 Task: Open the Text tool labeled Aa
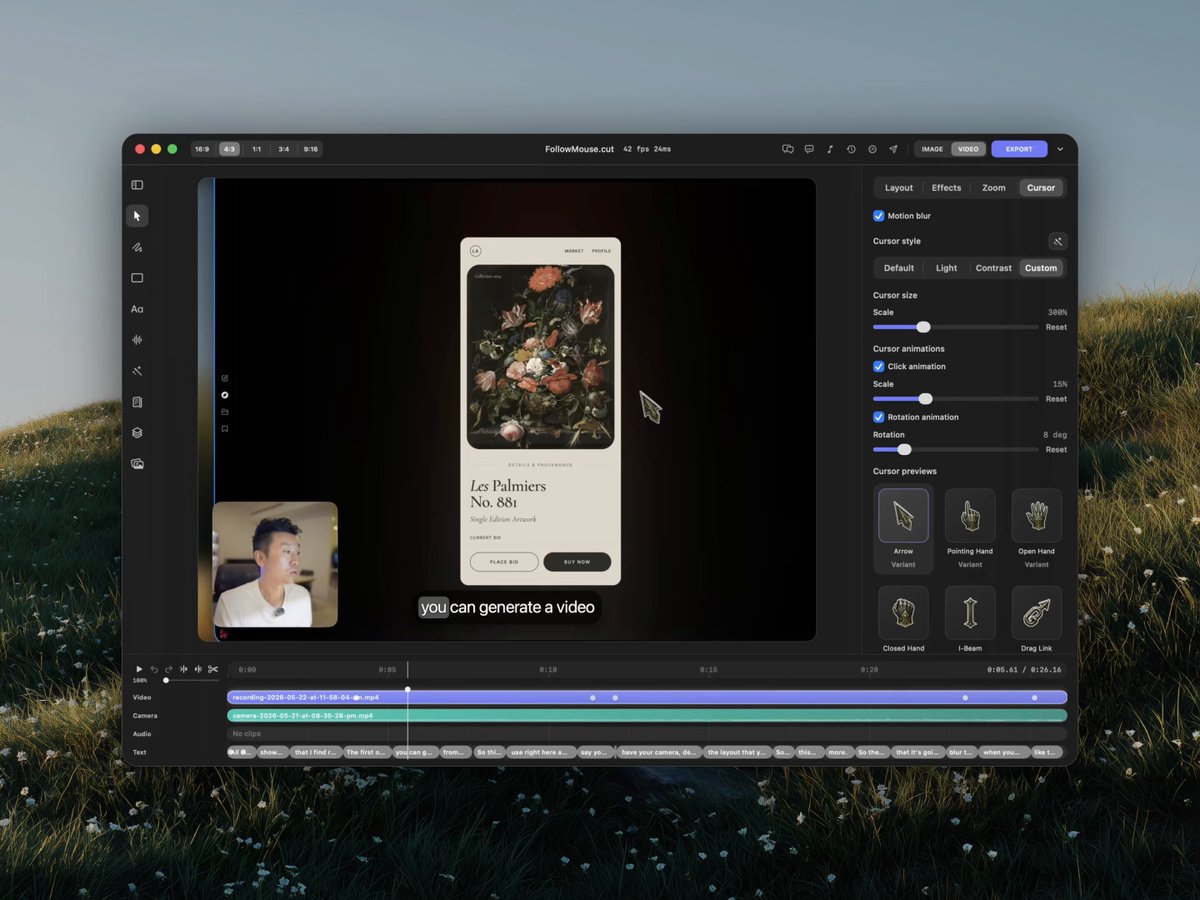[137, 309]
